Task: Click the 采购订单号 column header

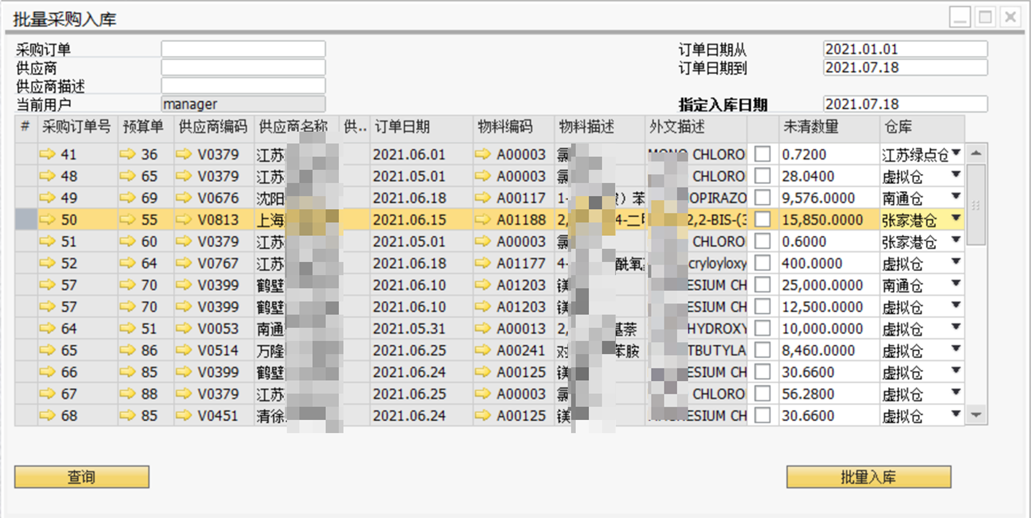Action: pos(78,128)
